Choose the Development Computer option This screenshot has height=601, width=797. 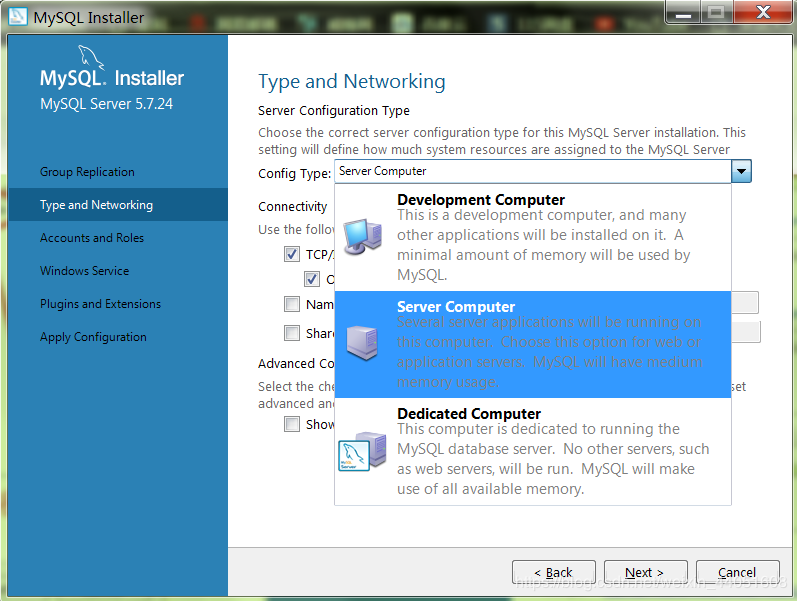(533, 237)
